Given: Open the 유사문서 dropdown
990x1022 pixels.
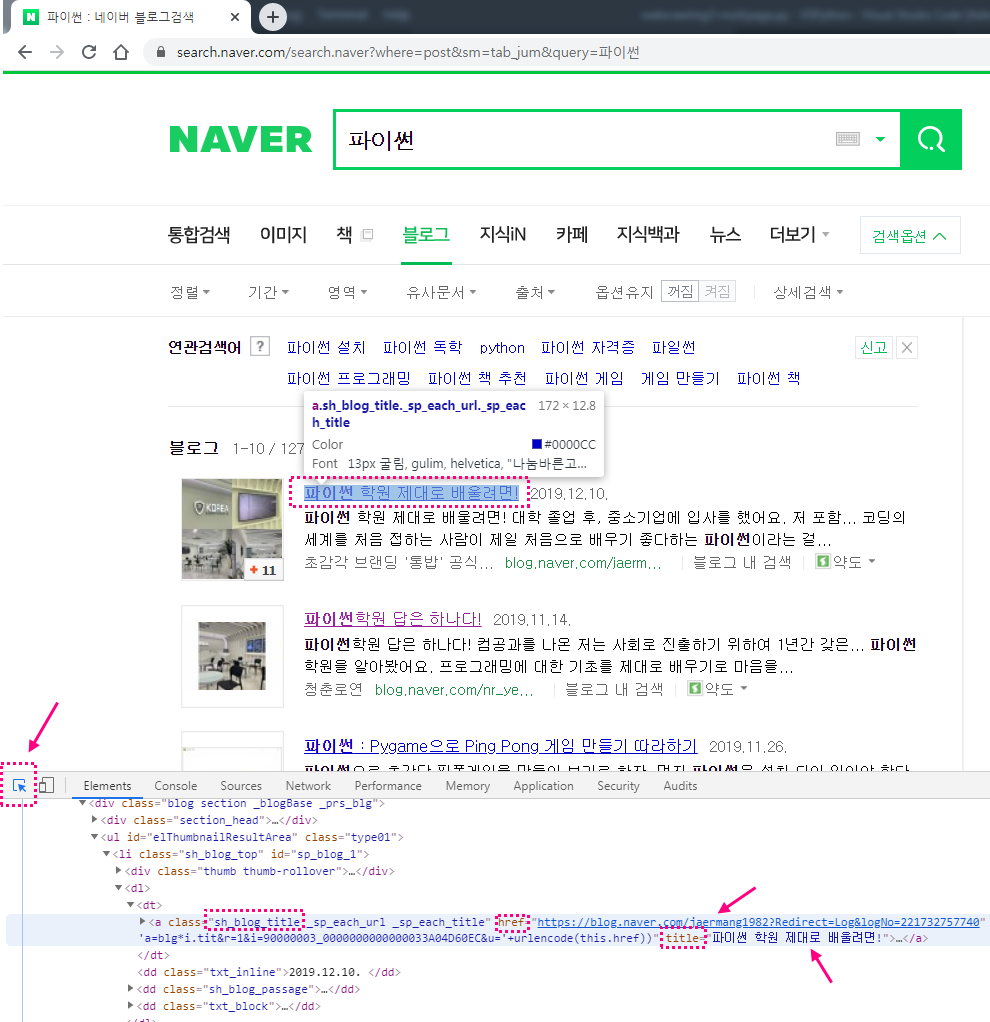Looking at the screenshot, I should pos(441,293).
